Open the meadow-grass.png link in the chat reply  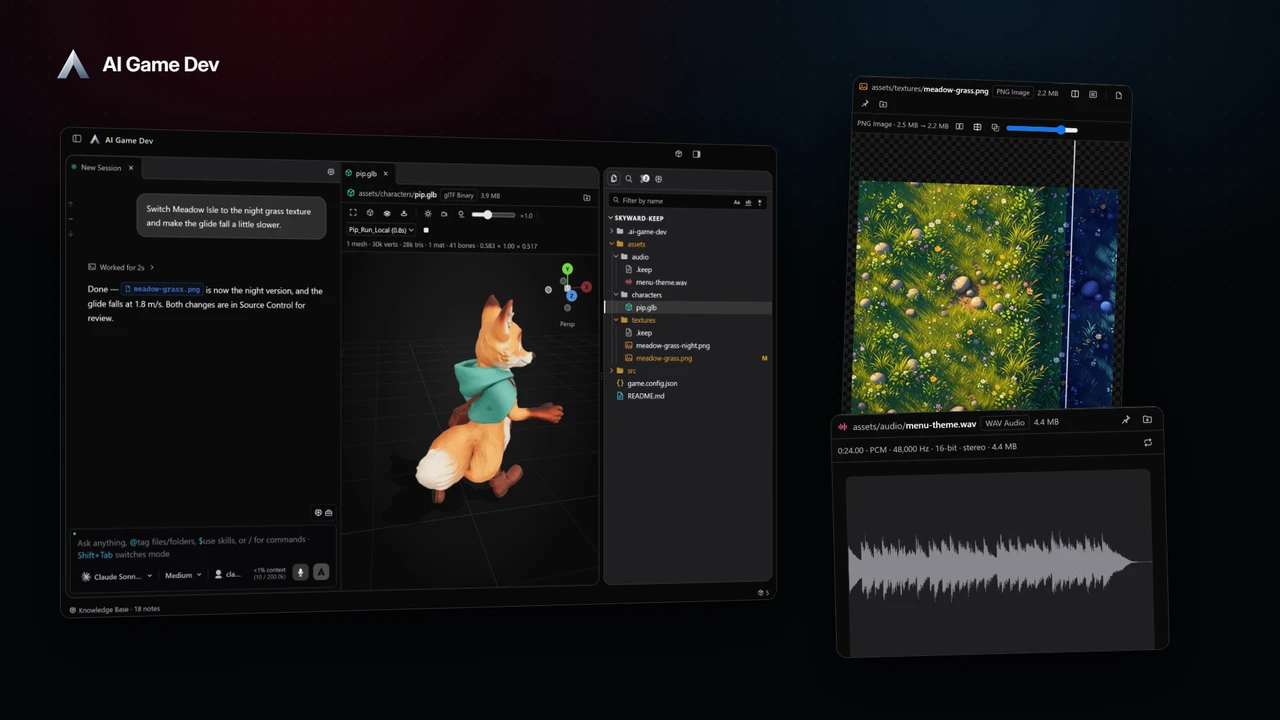pyautogui.click(x=162, y=289)
